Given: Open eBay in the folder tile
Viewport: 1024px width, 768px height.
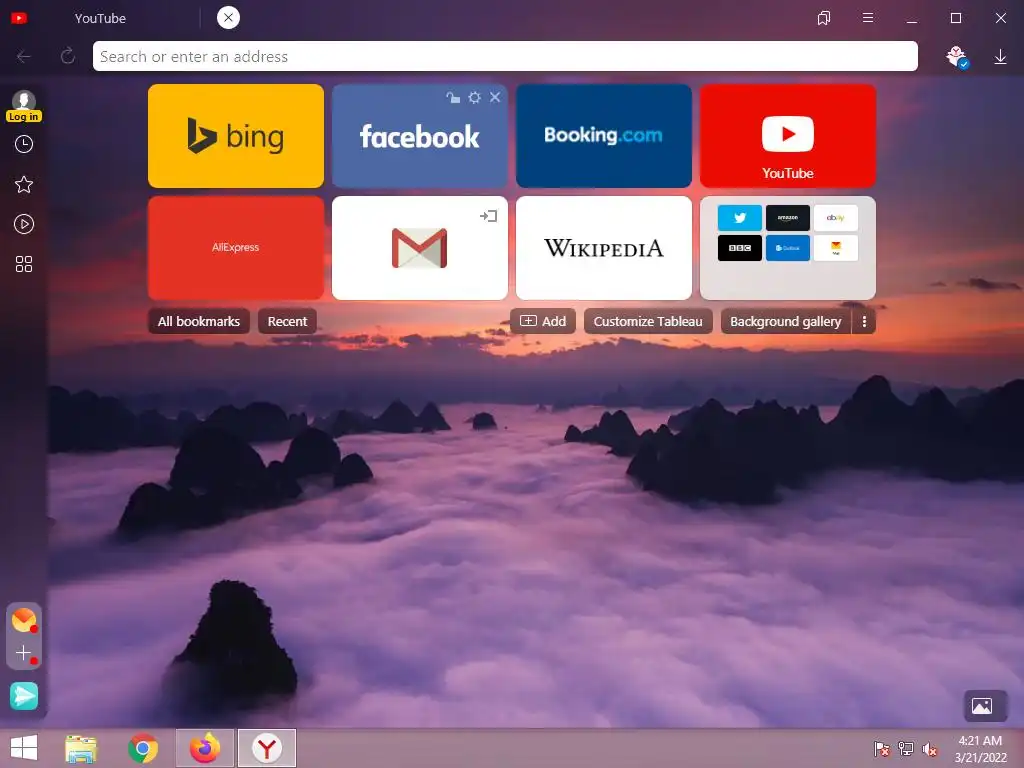Looking at the screenshot, I should pyautogui.click(x=836, y=218).
